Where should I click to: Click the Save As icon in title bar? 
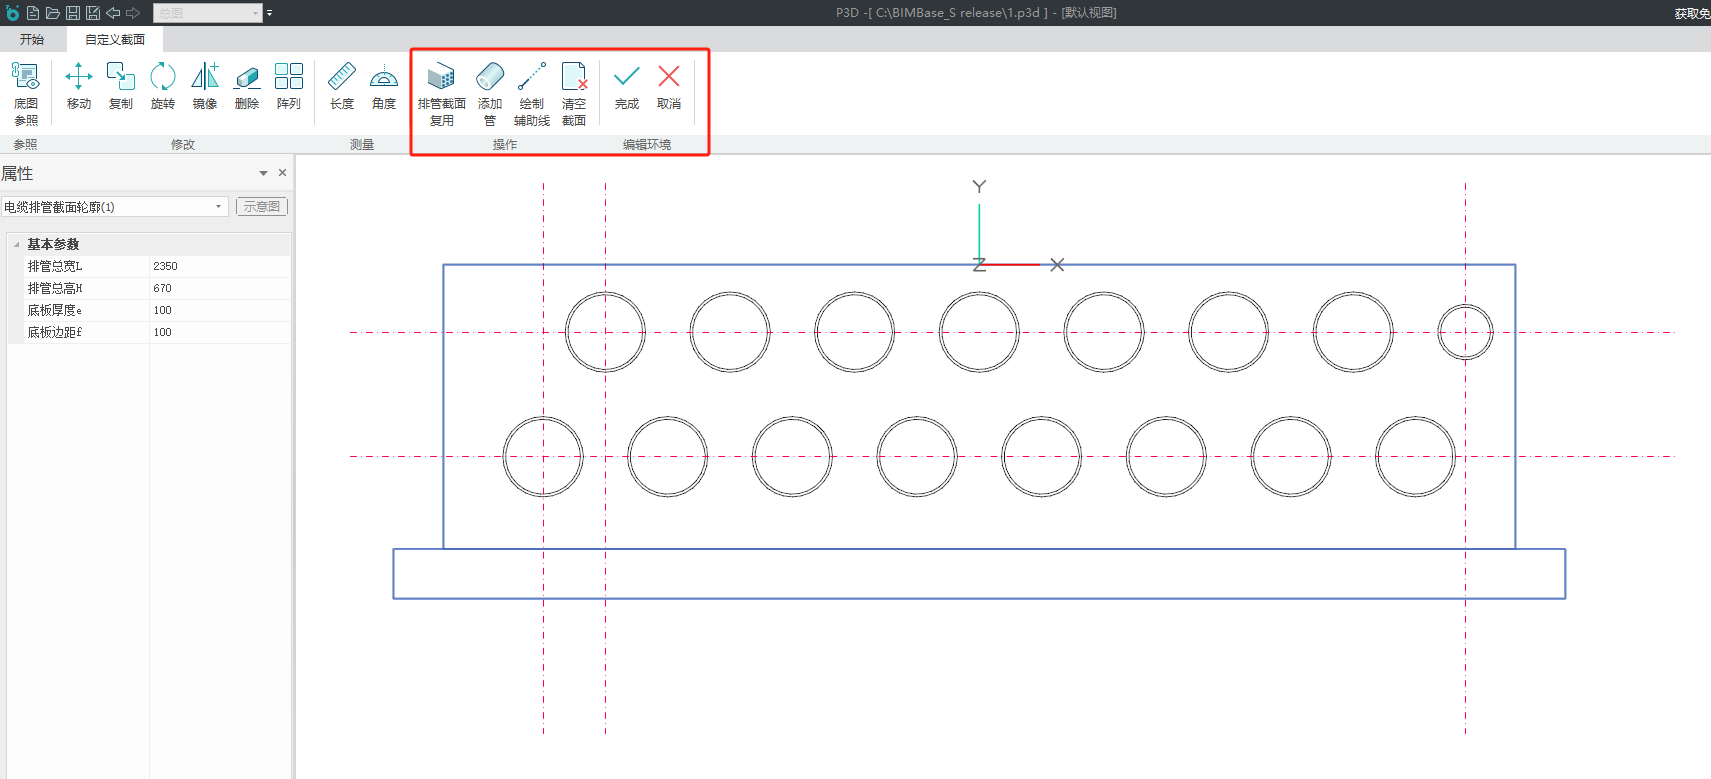(x=93, y=13)
